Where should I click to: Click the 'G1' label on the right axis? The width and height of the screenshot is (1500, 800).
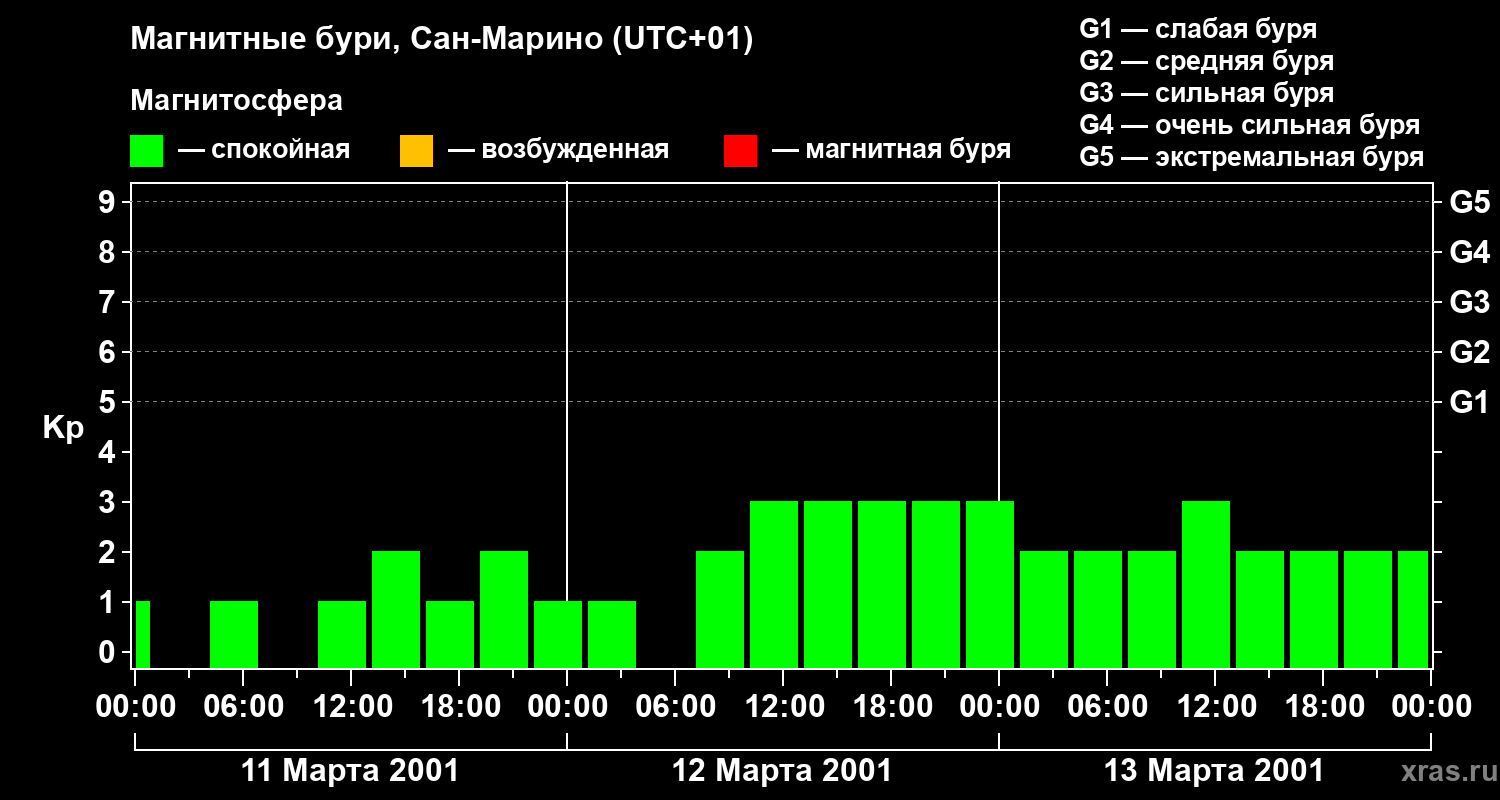[1469, 402]
